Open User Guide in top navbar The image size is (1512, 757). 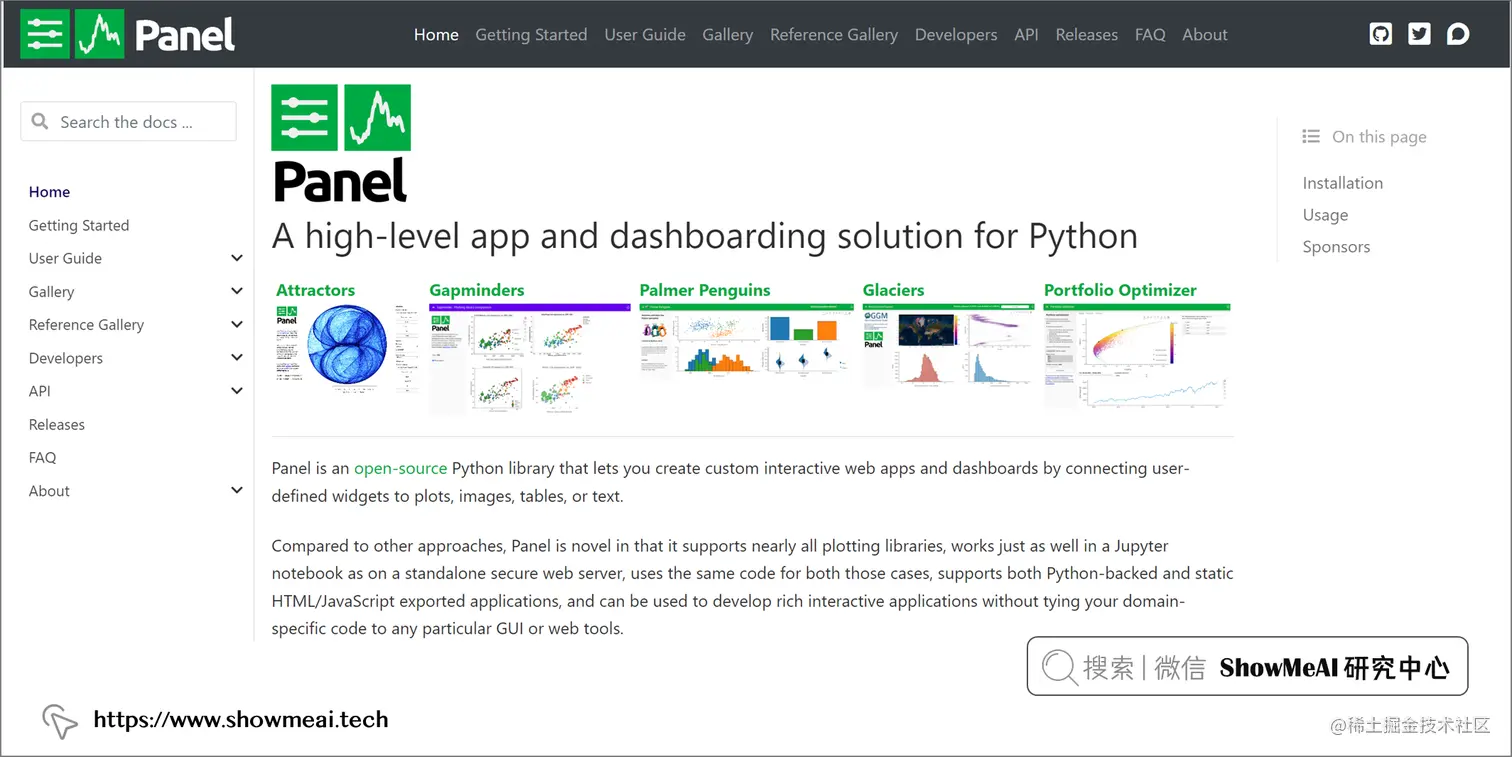[x=645, y=34]
